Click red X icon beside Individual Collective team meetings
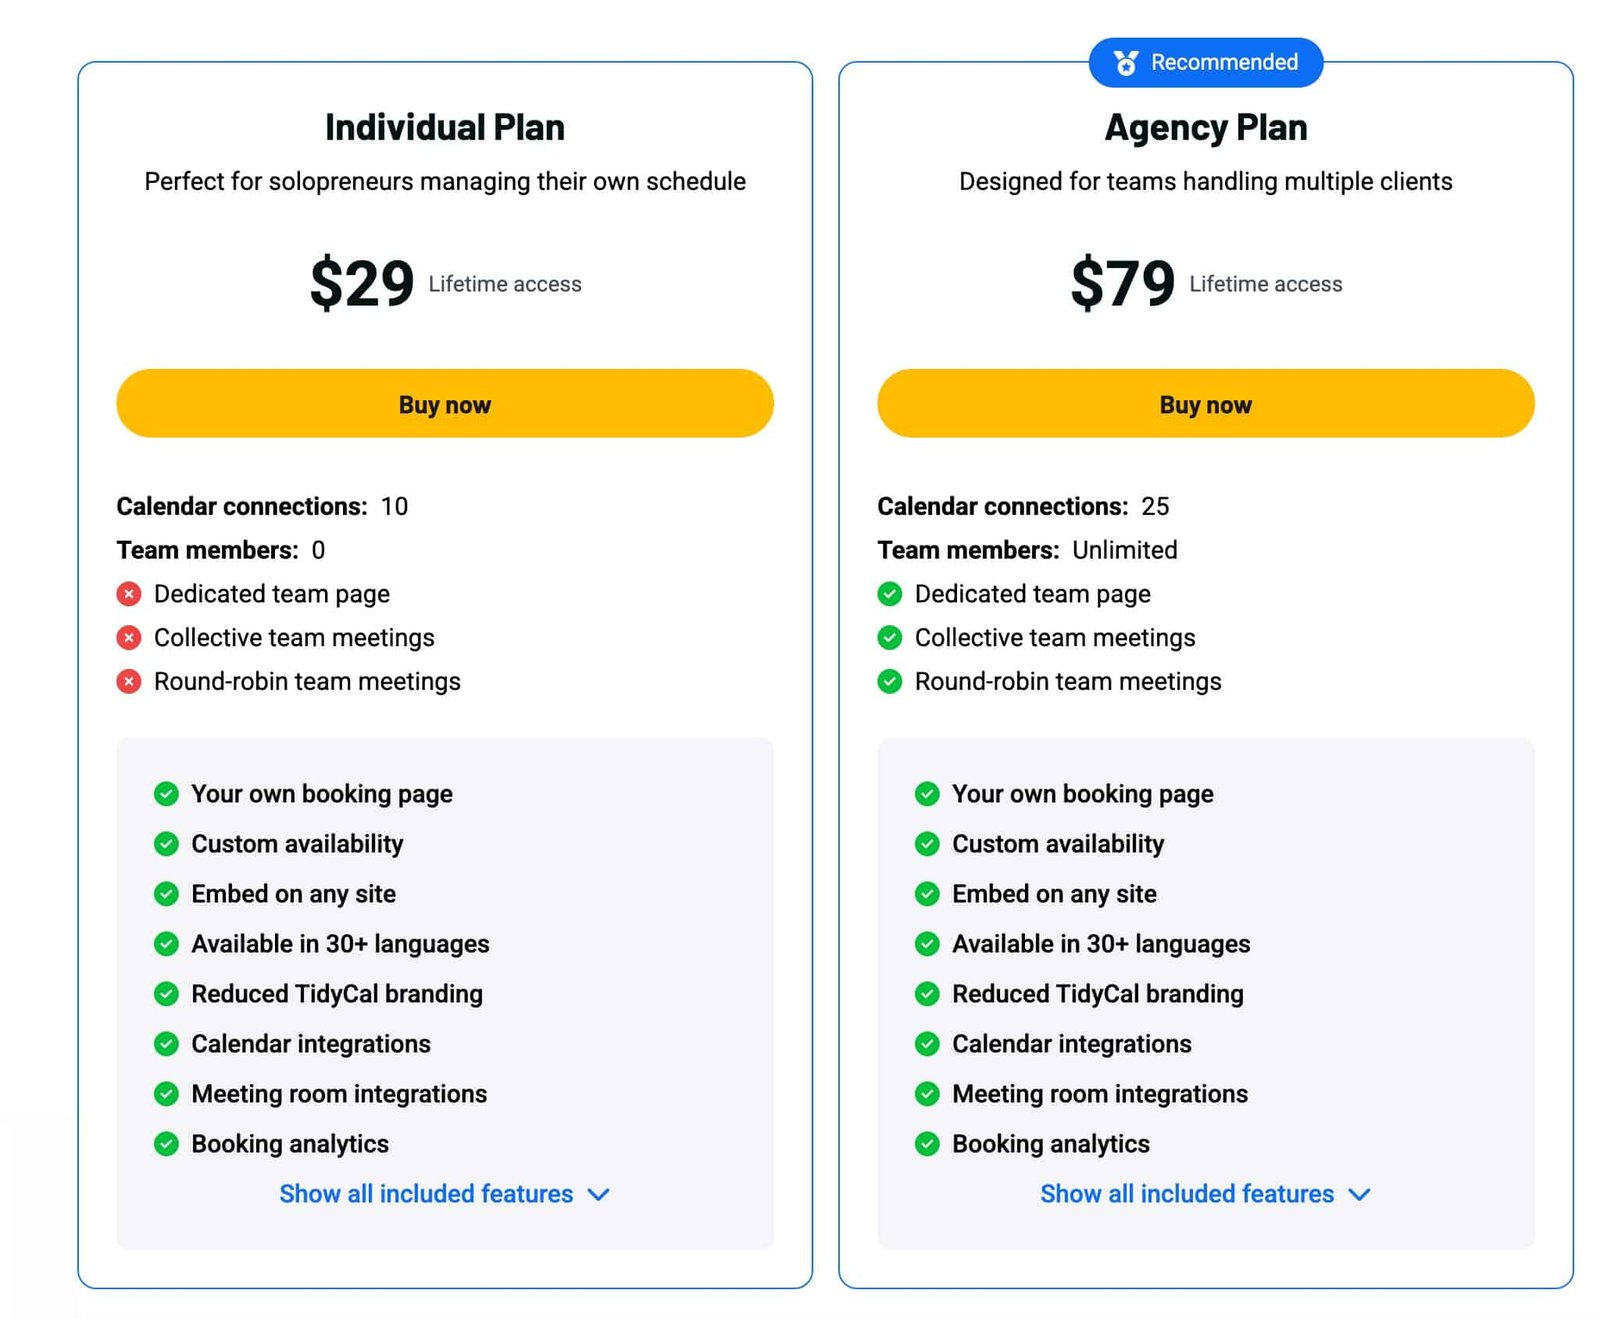This screenshot has height=1319, width=1600. click(x=129, y=638)
